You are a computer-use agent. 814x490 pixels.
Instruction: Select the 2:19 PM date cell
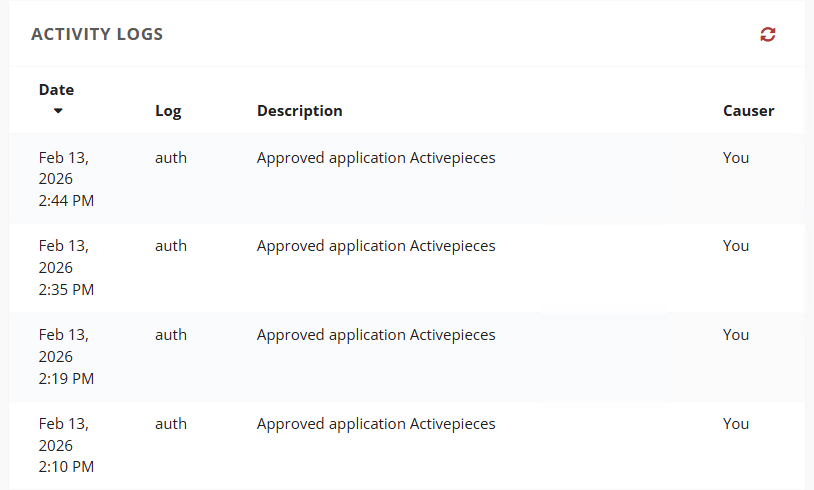67,357
